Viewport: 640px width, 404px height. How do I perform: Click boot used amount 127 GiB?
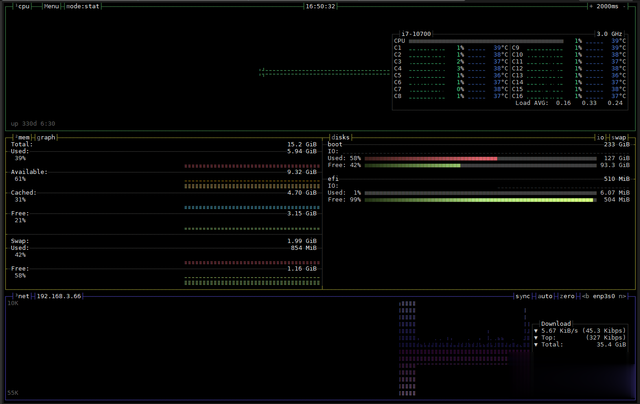617,158
